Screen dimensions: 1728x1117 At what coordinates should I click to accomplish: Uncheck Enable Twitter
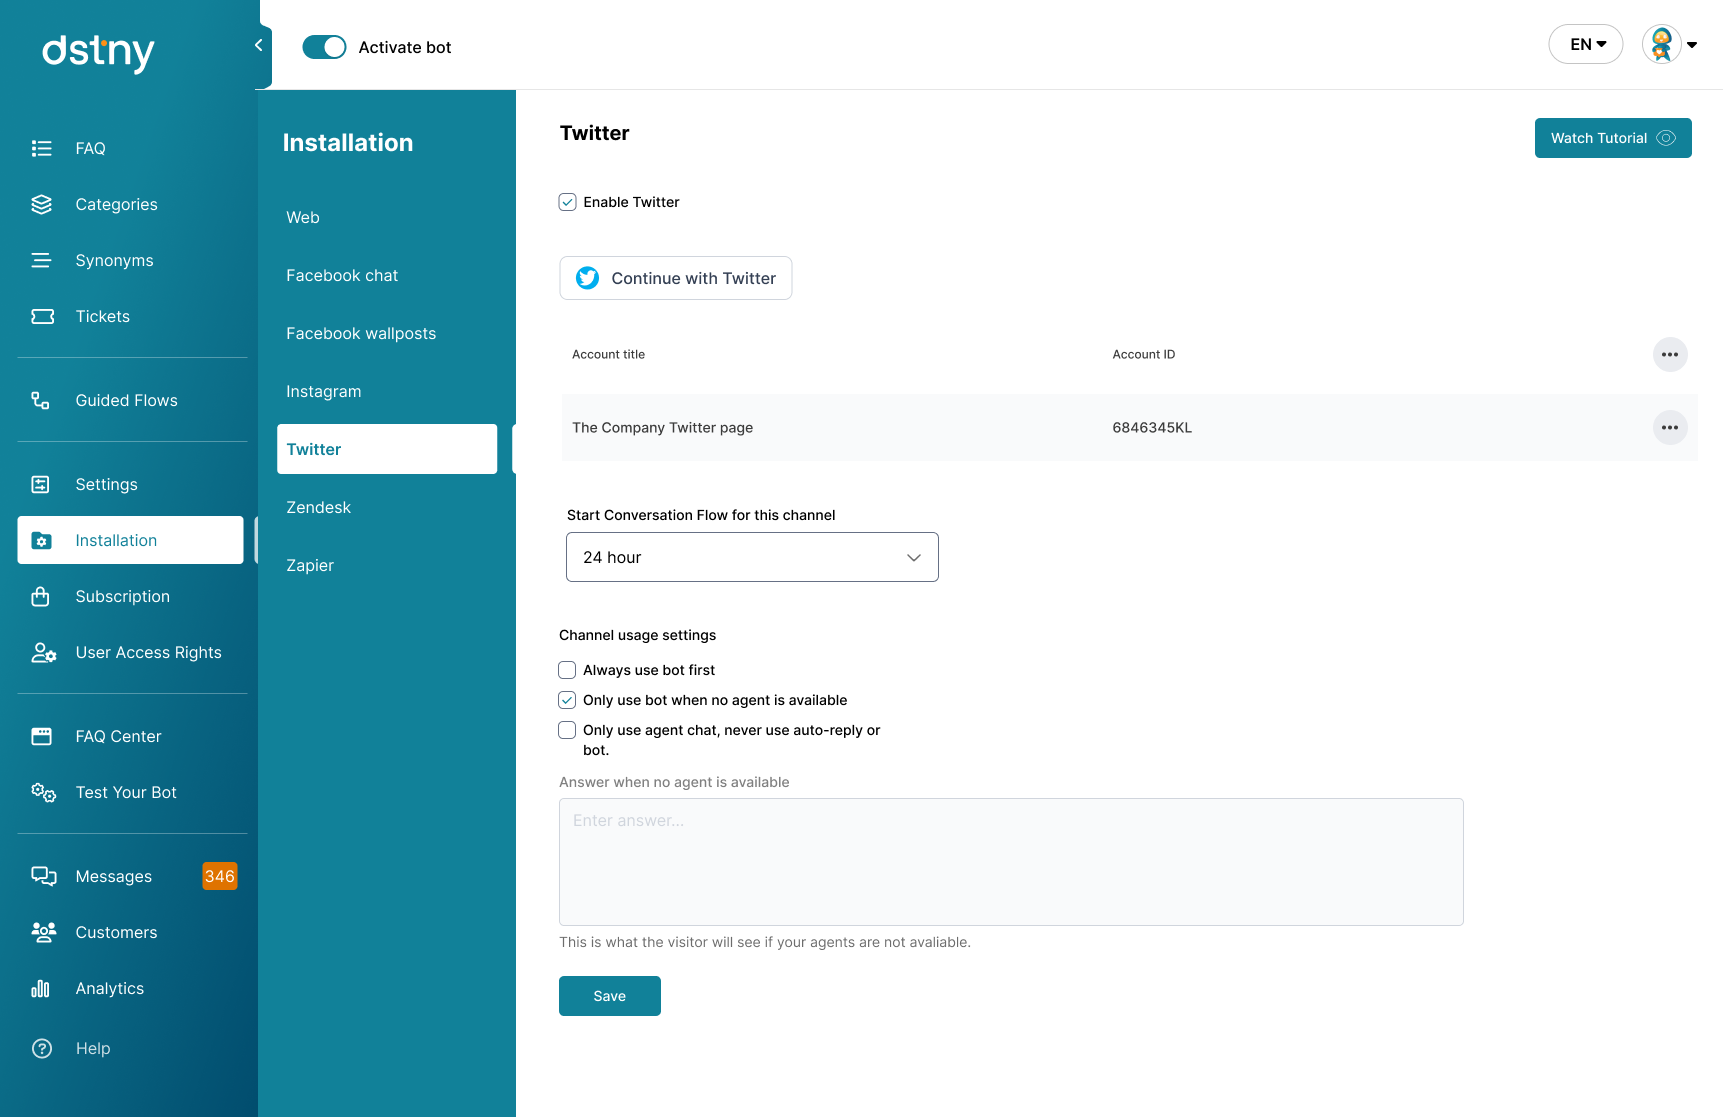tap(567, 201)
